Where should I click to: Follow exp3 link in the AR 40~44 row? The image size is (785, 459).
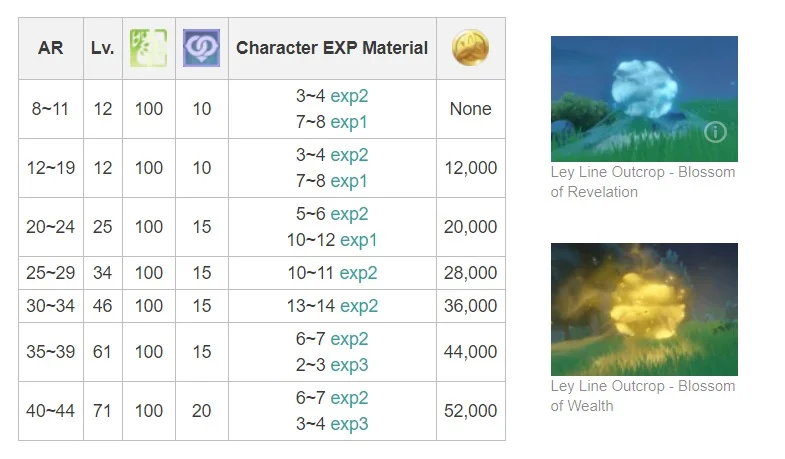349,423
